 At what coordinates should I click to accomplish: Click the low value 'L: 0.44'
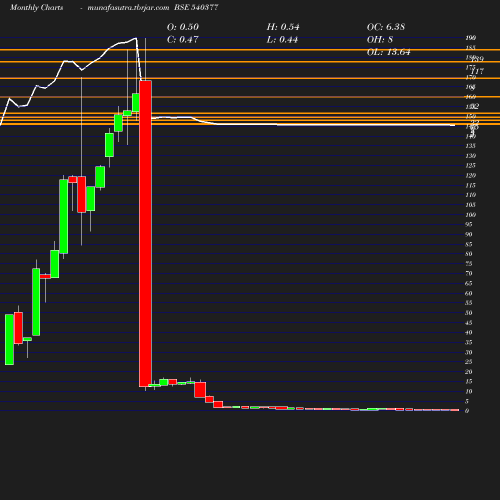pos(282,39)
